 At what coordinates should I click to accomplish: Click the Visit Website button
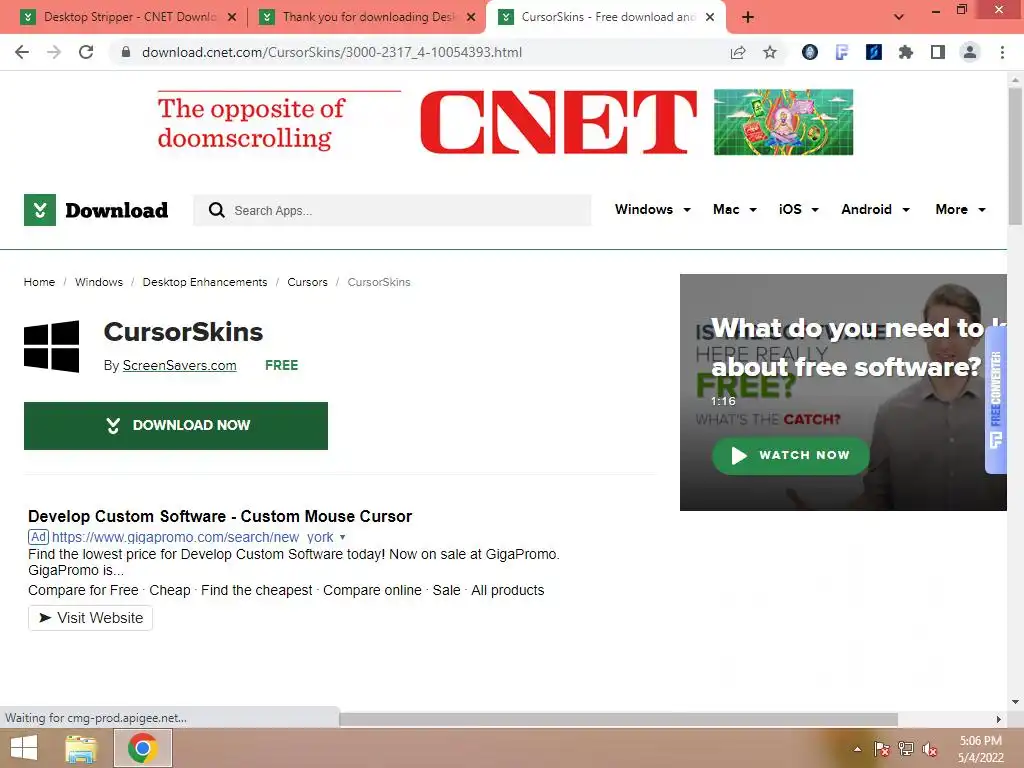pos(90,618)
